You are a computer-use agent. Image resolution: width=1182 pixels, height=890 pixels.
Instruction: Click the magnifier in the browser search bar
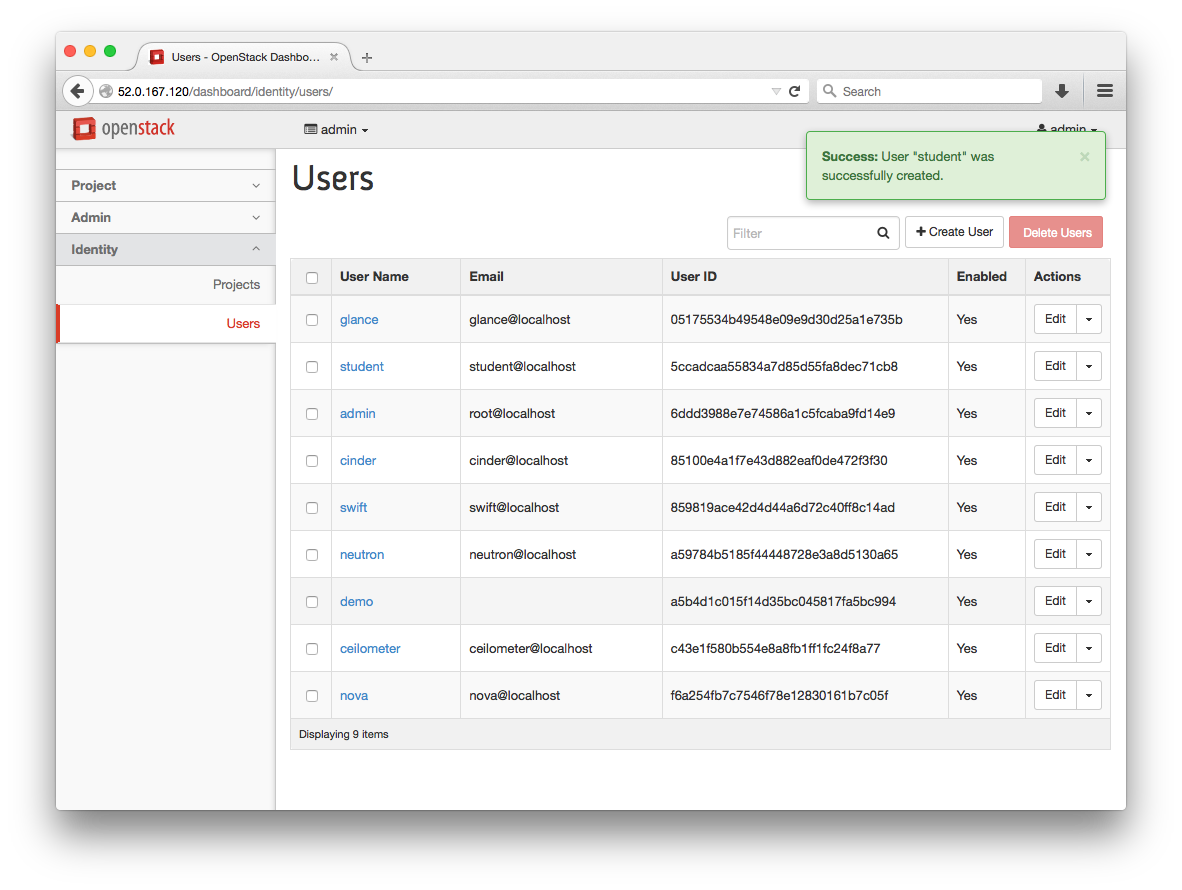coord(829,90)
